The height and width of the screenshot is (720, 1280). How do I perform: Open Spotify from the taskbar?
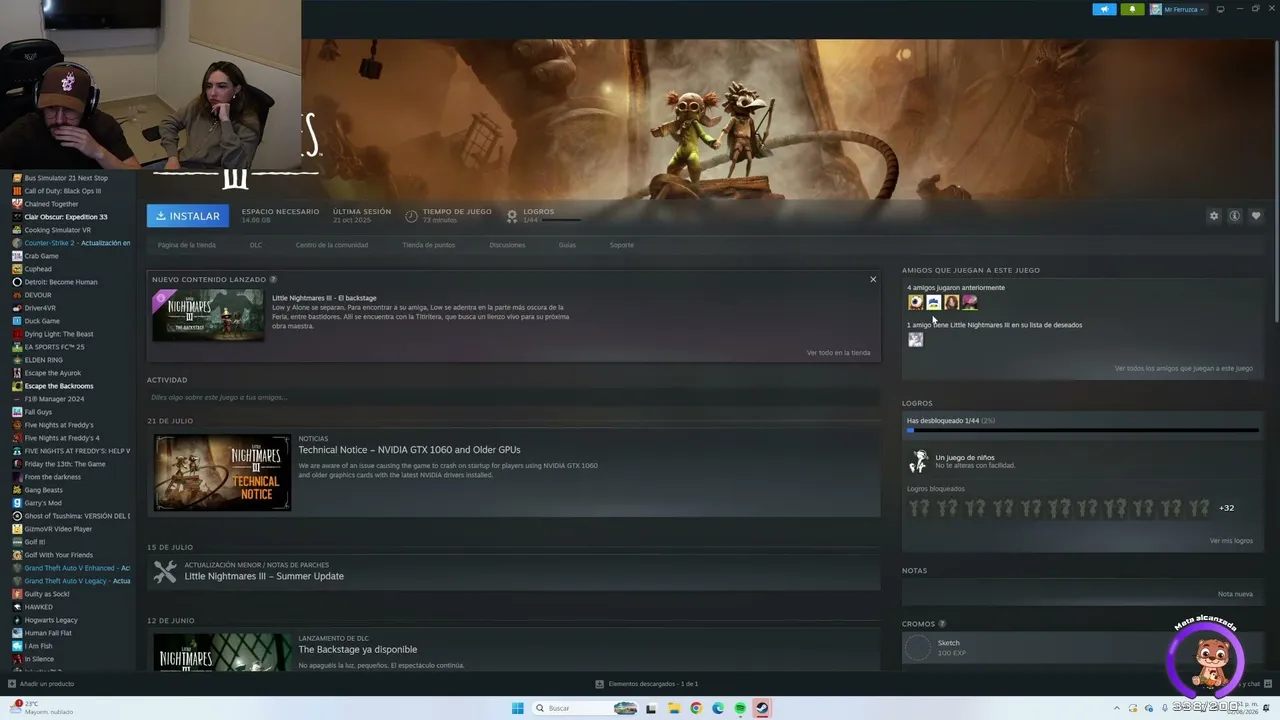coord(740,708)
